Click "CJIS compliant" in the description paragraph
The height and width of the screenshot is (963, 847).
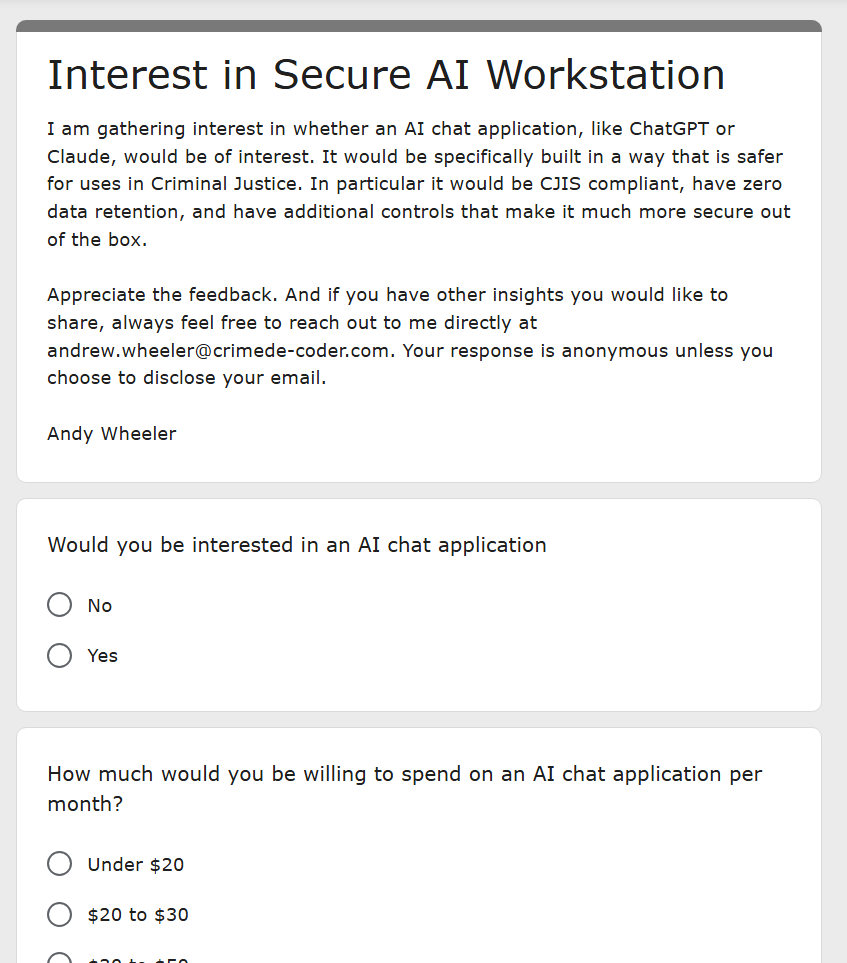pos(611,184)
